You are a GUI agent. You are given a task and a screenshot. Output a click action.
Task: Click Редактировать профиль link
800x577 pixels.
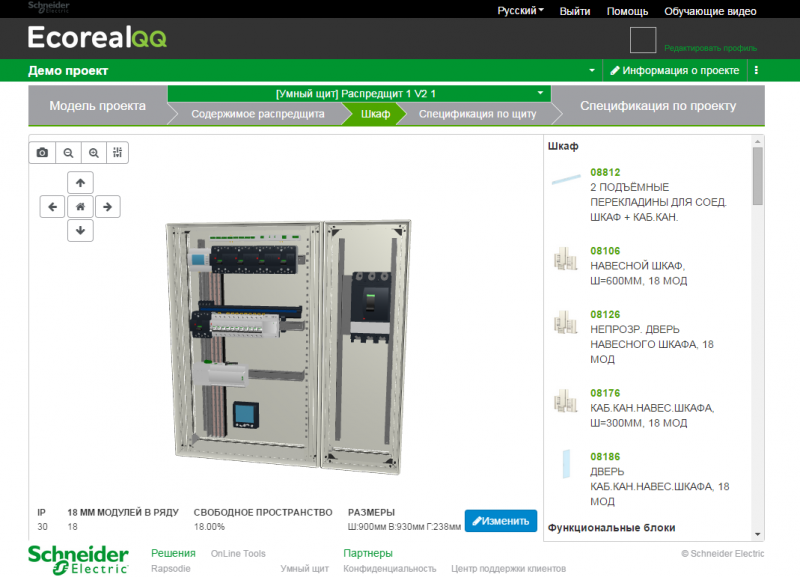pos(710,48)
